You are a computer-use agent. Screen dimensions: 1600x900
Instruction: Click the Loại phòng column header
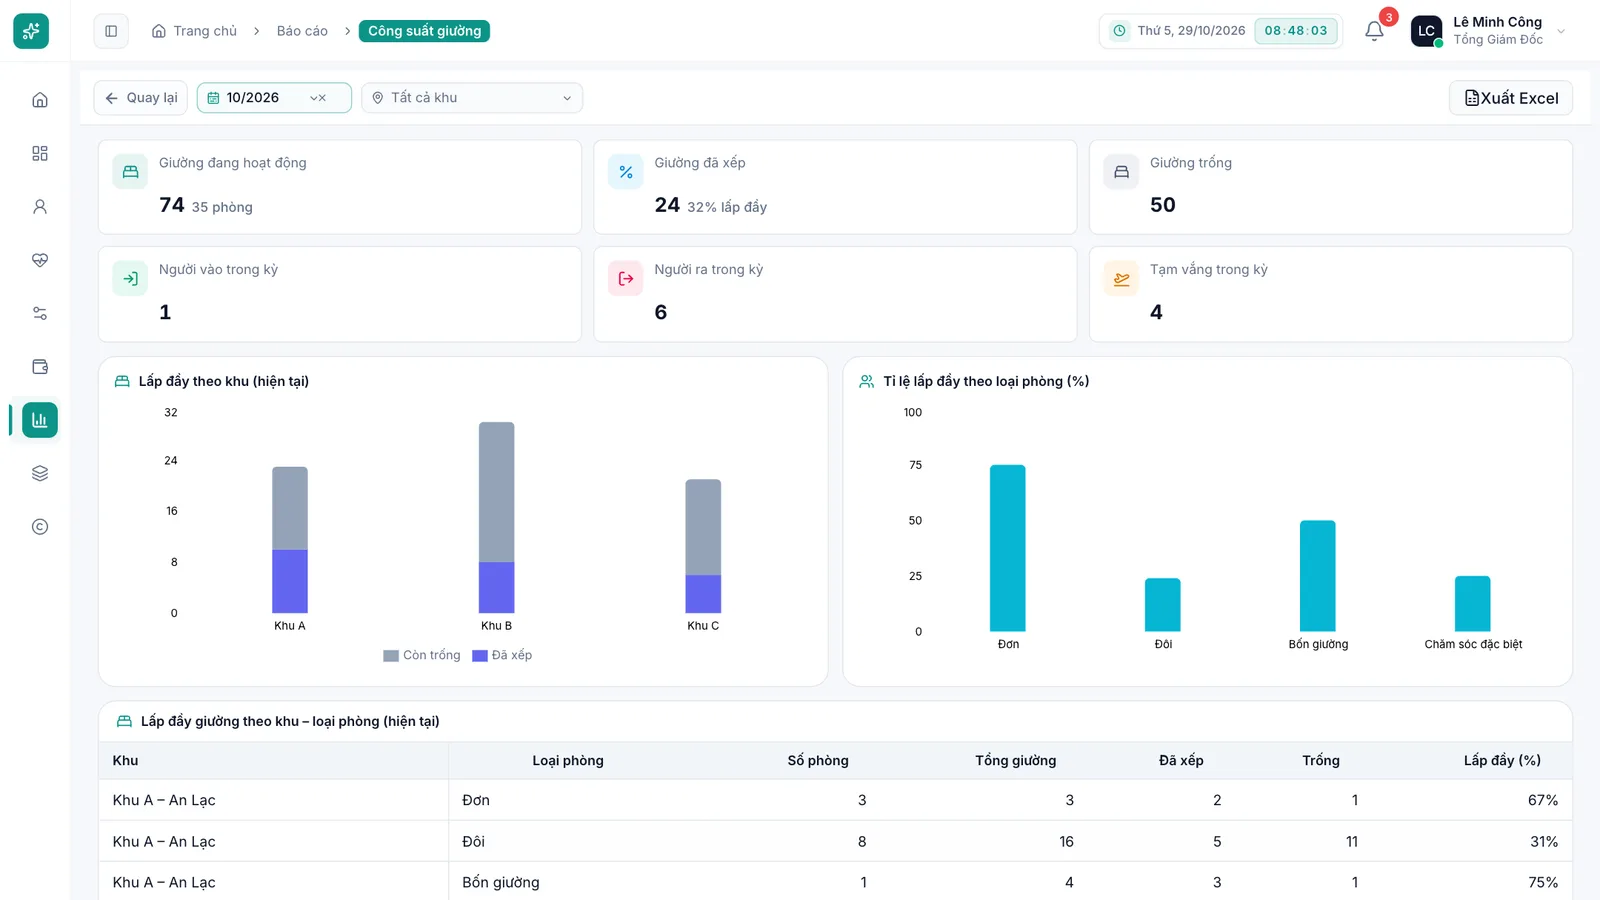click(x=568, y=761)
